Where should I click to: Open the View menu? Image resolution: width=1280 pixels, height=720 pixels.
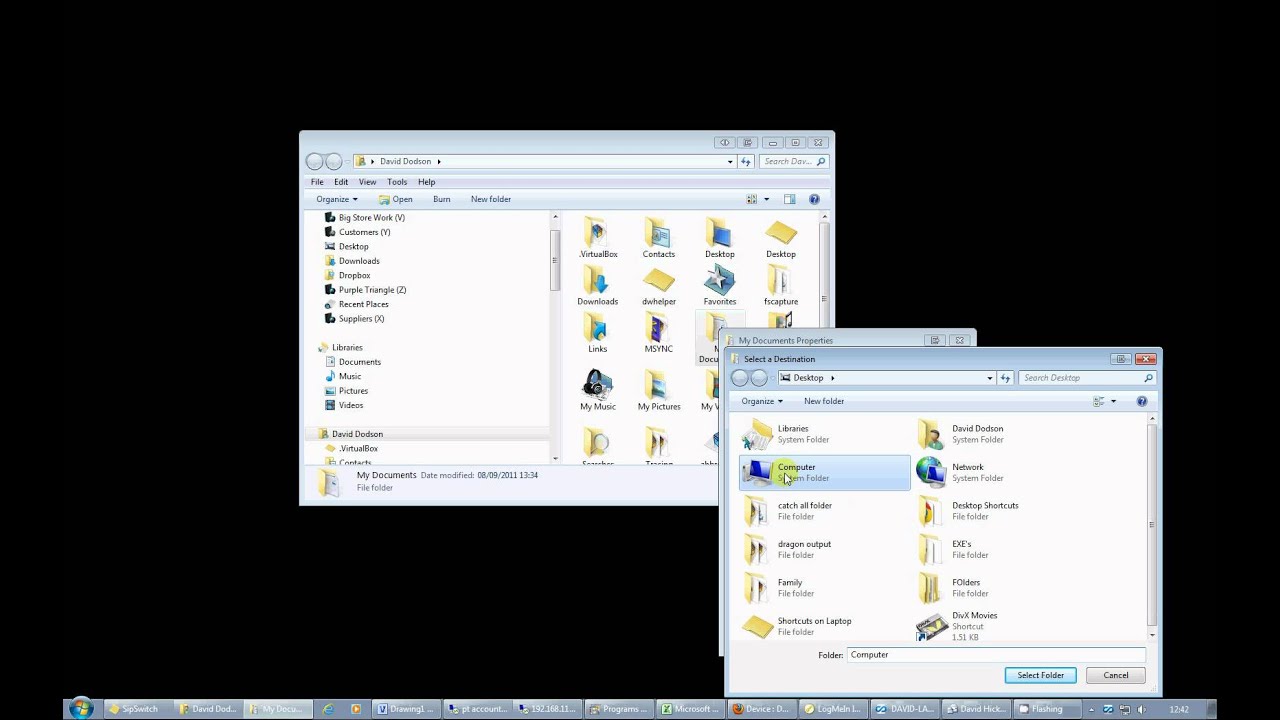[x=368, y=182]
